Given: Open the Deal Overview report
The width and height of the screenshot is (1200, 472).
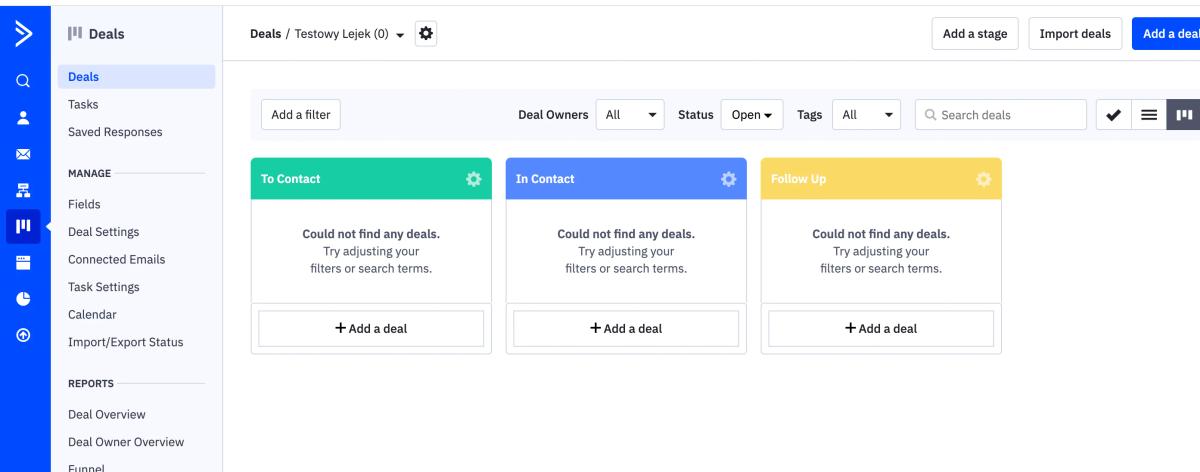Looking at the screenshot, I should tap(107, 414).
